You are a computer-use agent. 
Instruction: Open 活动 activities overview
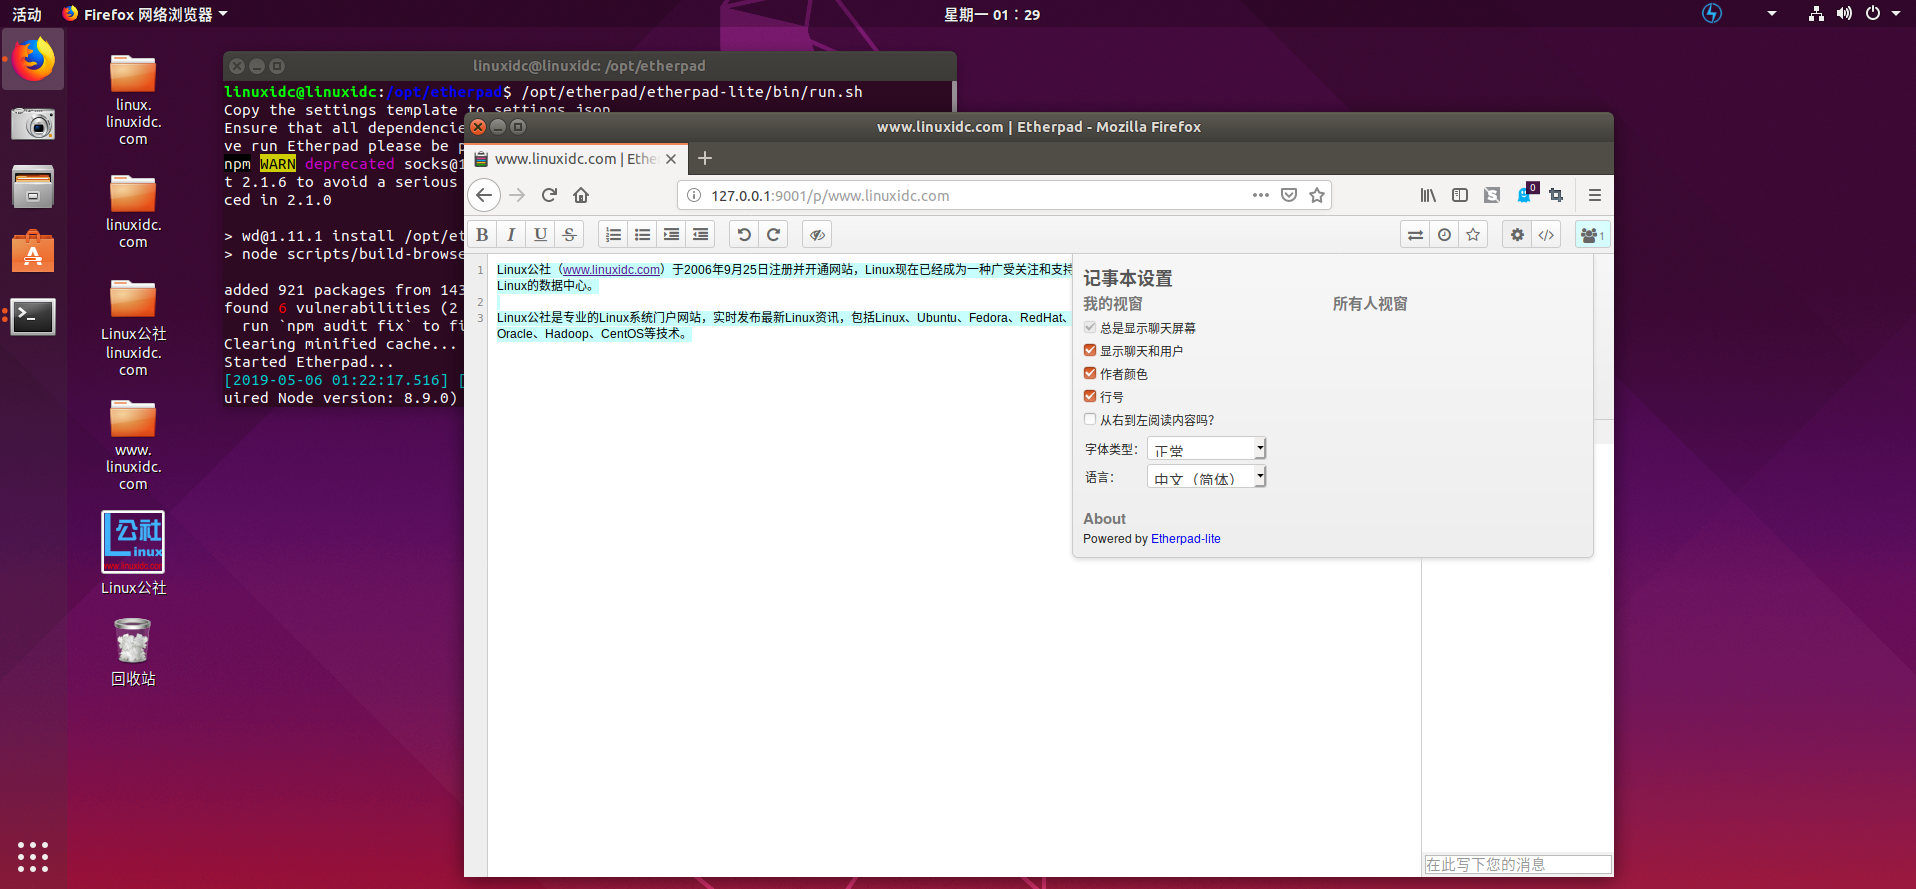tap(27, 14)
